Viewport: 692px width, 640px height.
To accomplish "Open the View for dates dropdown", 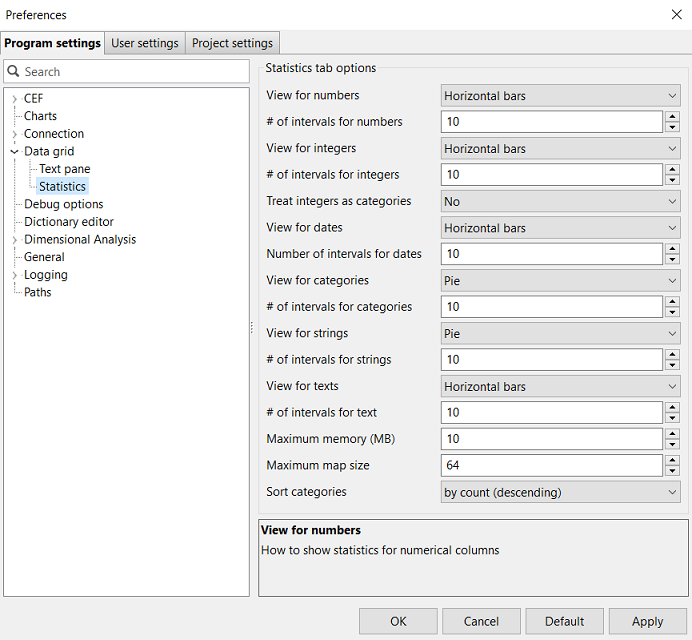I will [560, 228].
